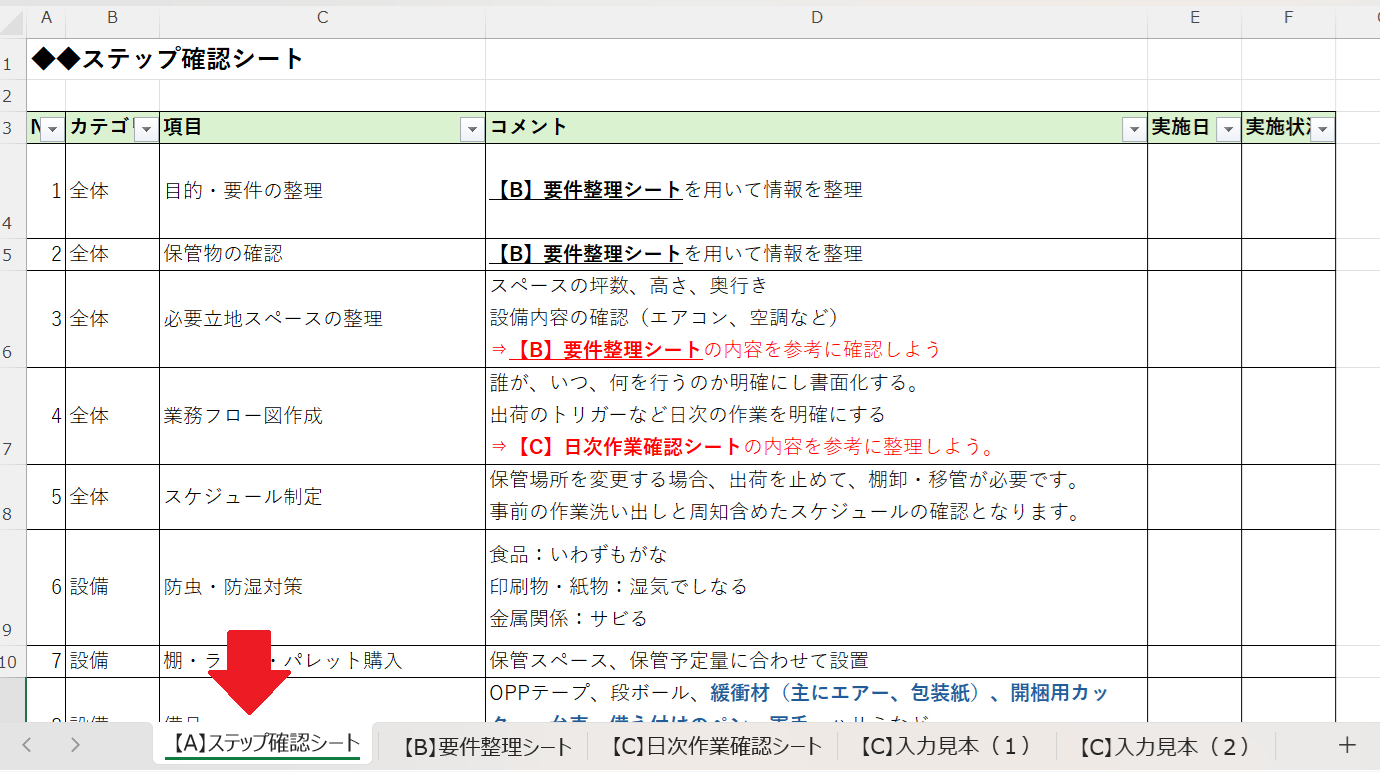Click red 【C】日次作業確認シート text in 業務フロー図作成 row
This screenshot has height=772, width=1380.
628,446
